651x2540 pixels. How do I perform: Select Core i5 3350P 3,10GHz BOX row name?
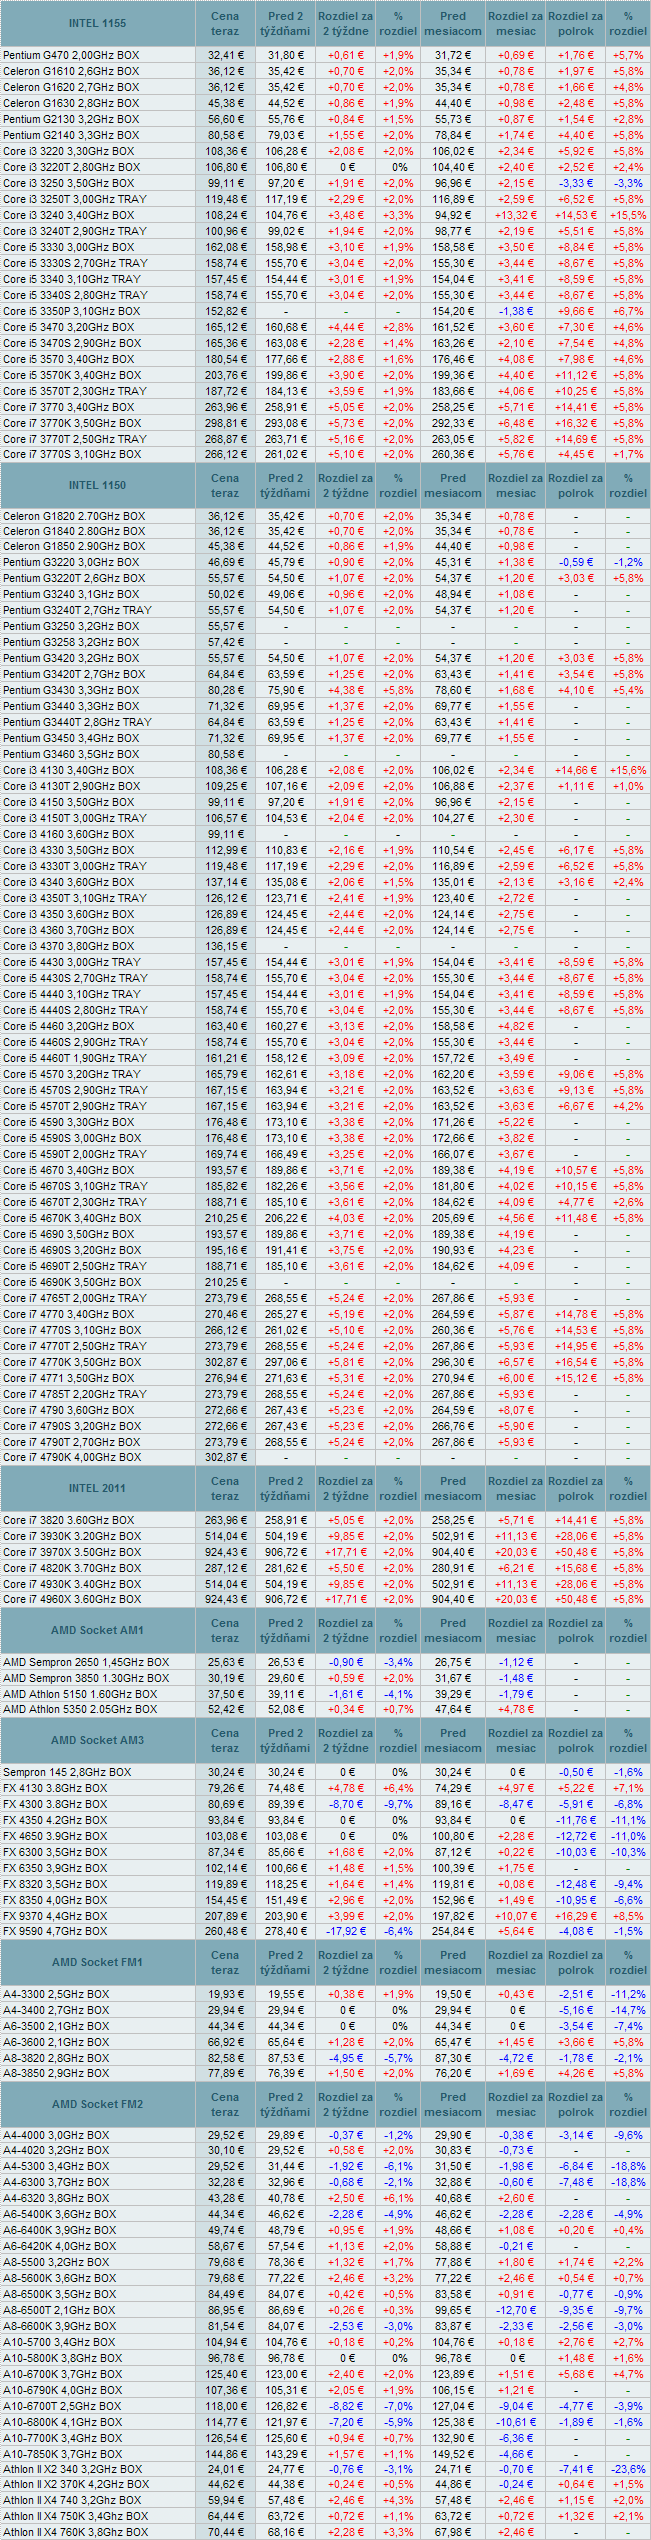click(x=71, y=311)
